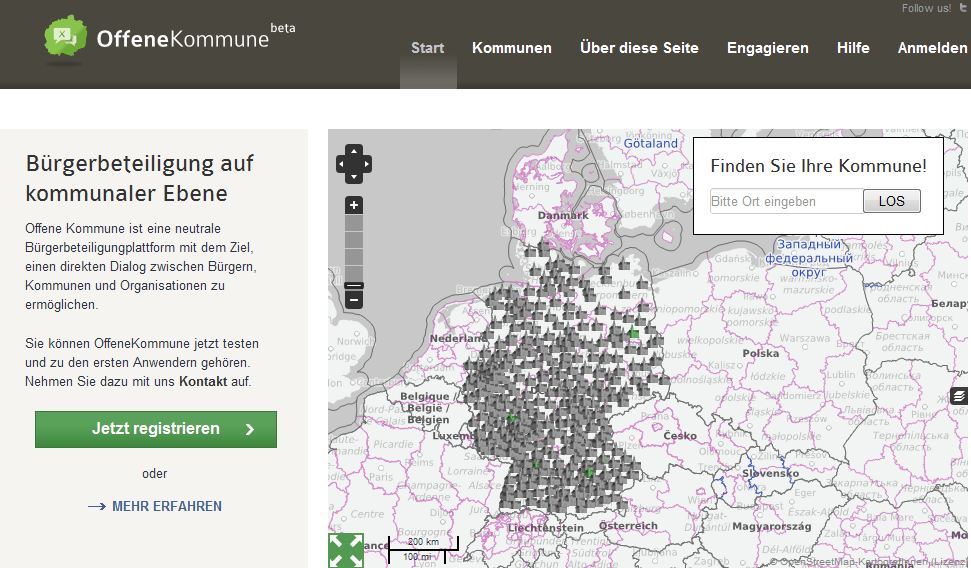The image size is (971, 568).
Task: Zoom out the map with minus button
Action: click(x=354, y=300)
